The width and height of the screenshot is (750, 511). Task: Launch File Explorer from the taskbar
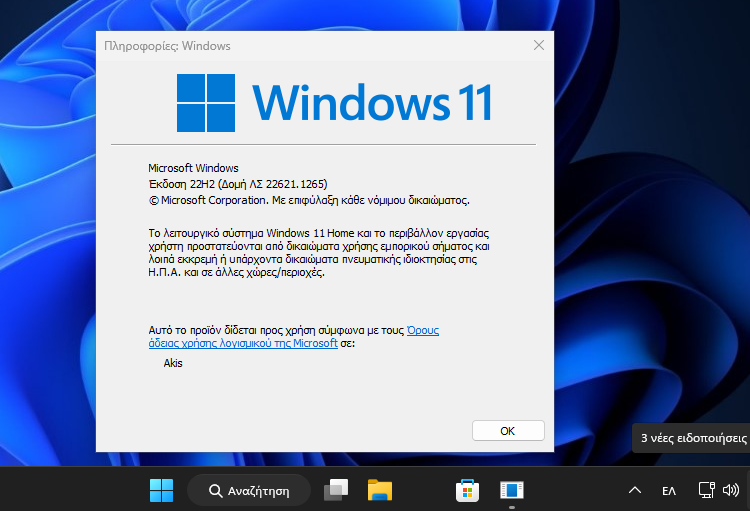coord(380,490)
